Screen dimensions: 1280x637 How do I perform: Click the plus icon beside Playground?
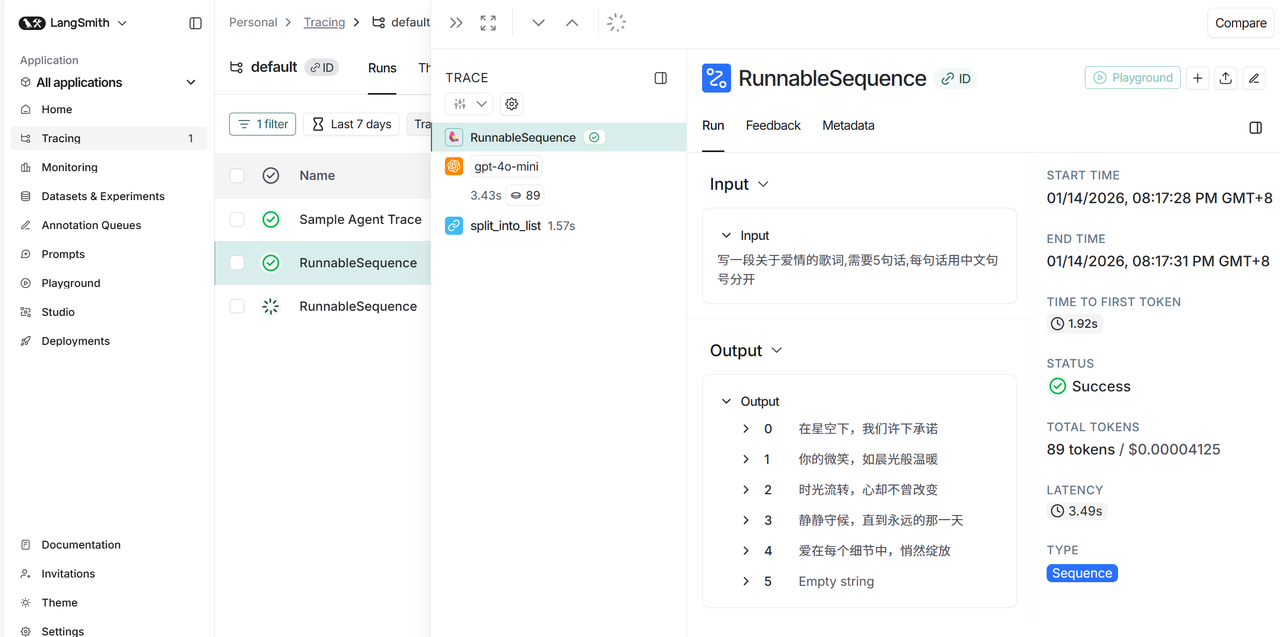point(1198,78)
